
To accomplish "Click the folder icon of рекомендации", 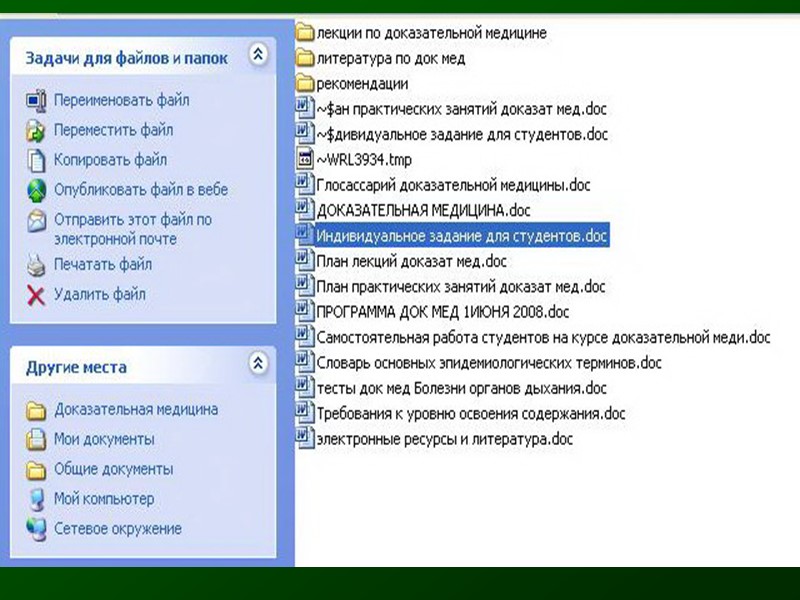I will pos(305,83).
